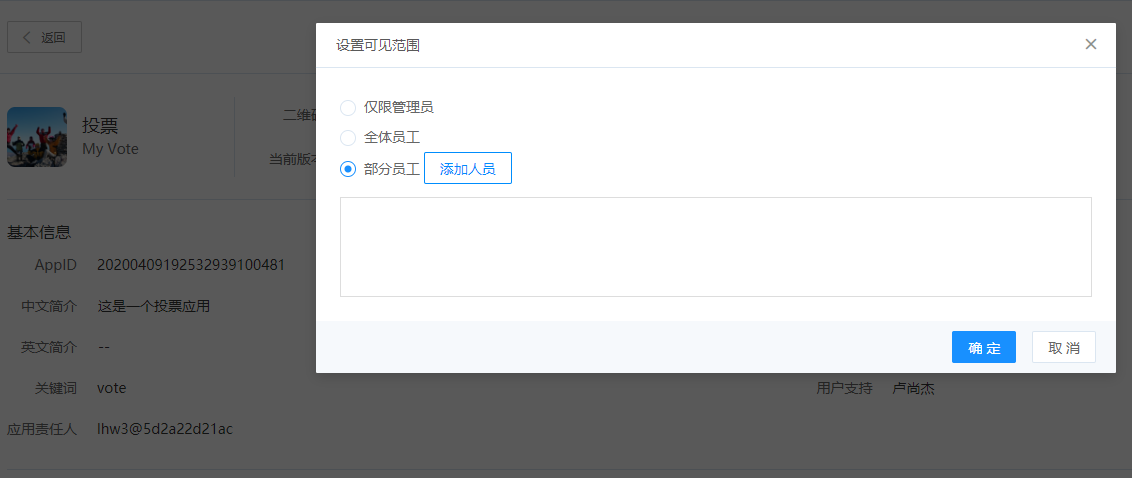Click the 用户支持 name 卢尚杰
1132x478 pixels.
coord(913,388)
